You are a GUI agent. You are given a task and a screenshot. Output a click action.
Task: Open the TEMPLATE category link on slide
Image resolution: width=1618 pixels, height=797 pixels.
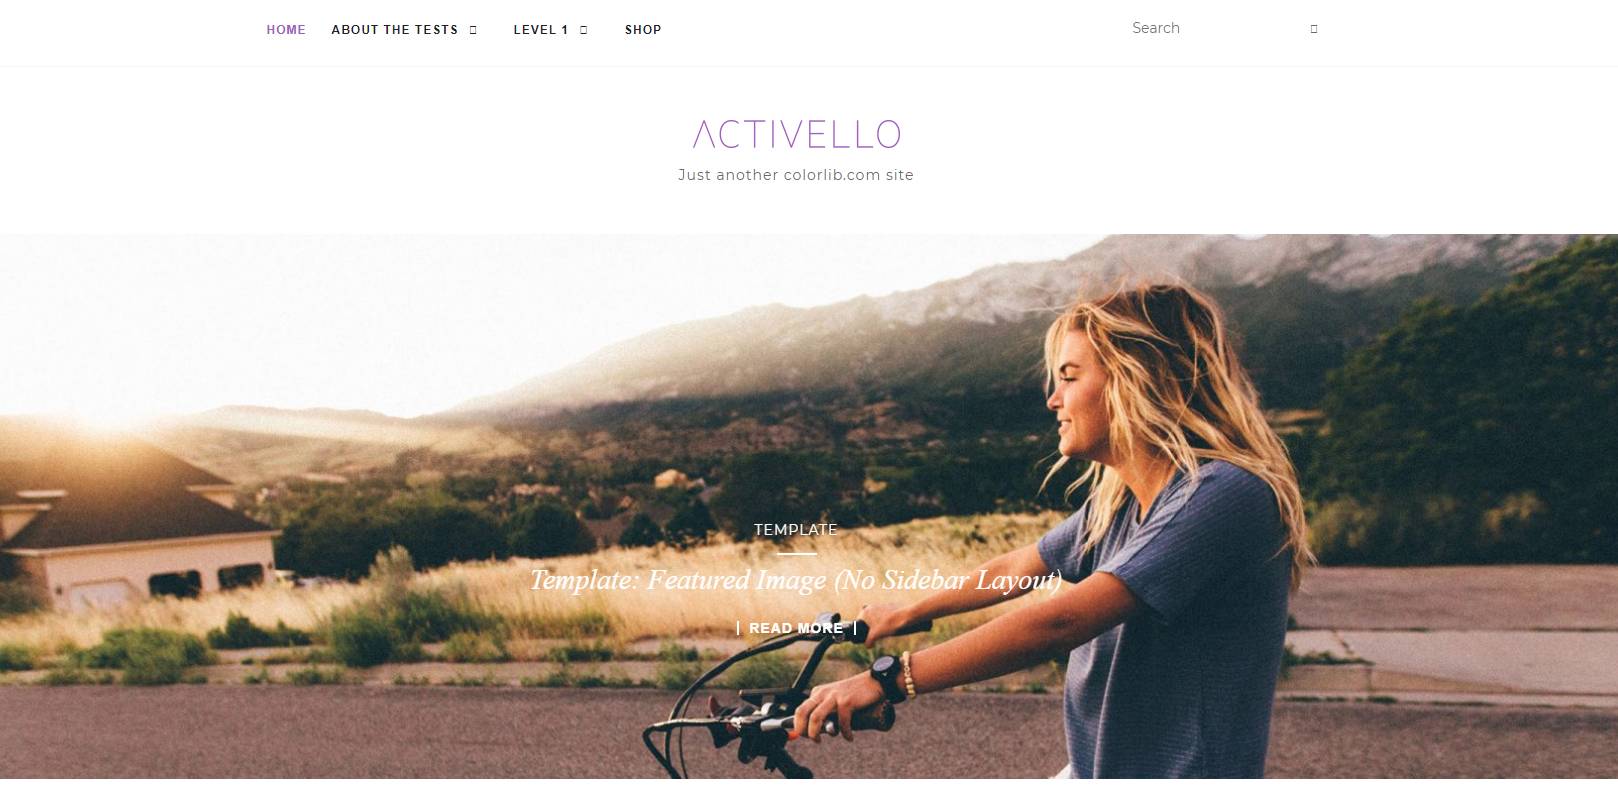pyautogui.click(x=796, y=530)
